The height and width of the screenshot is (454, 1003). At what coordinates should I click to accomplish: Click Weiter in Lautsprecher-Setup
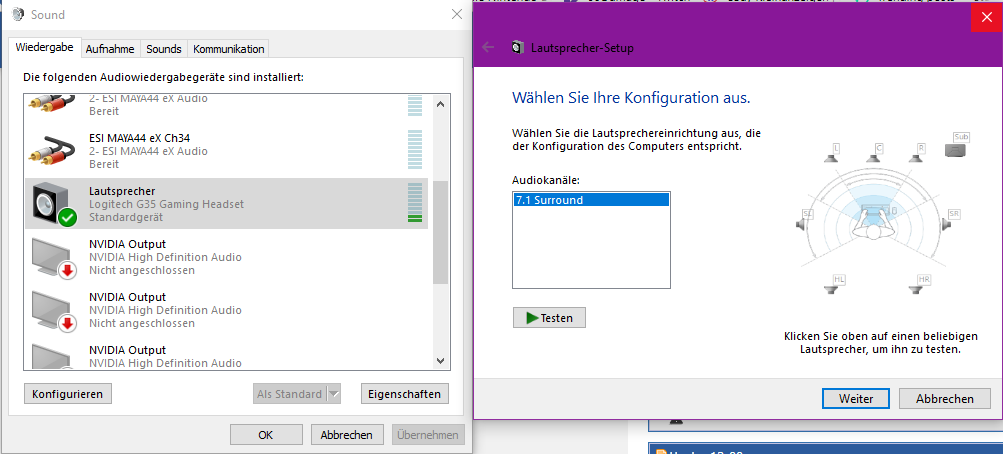pyautogui.click(x=856, y=398)
